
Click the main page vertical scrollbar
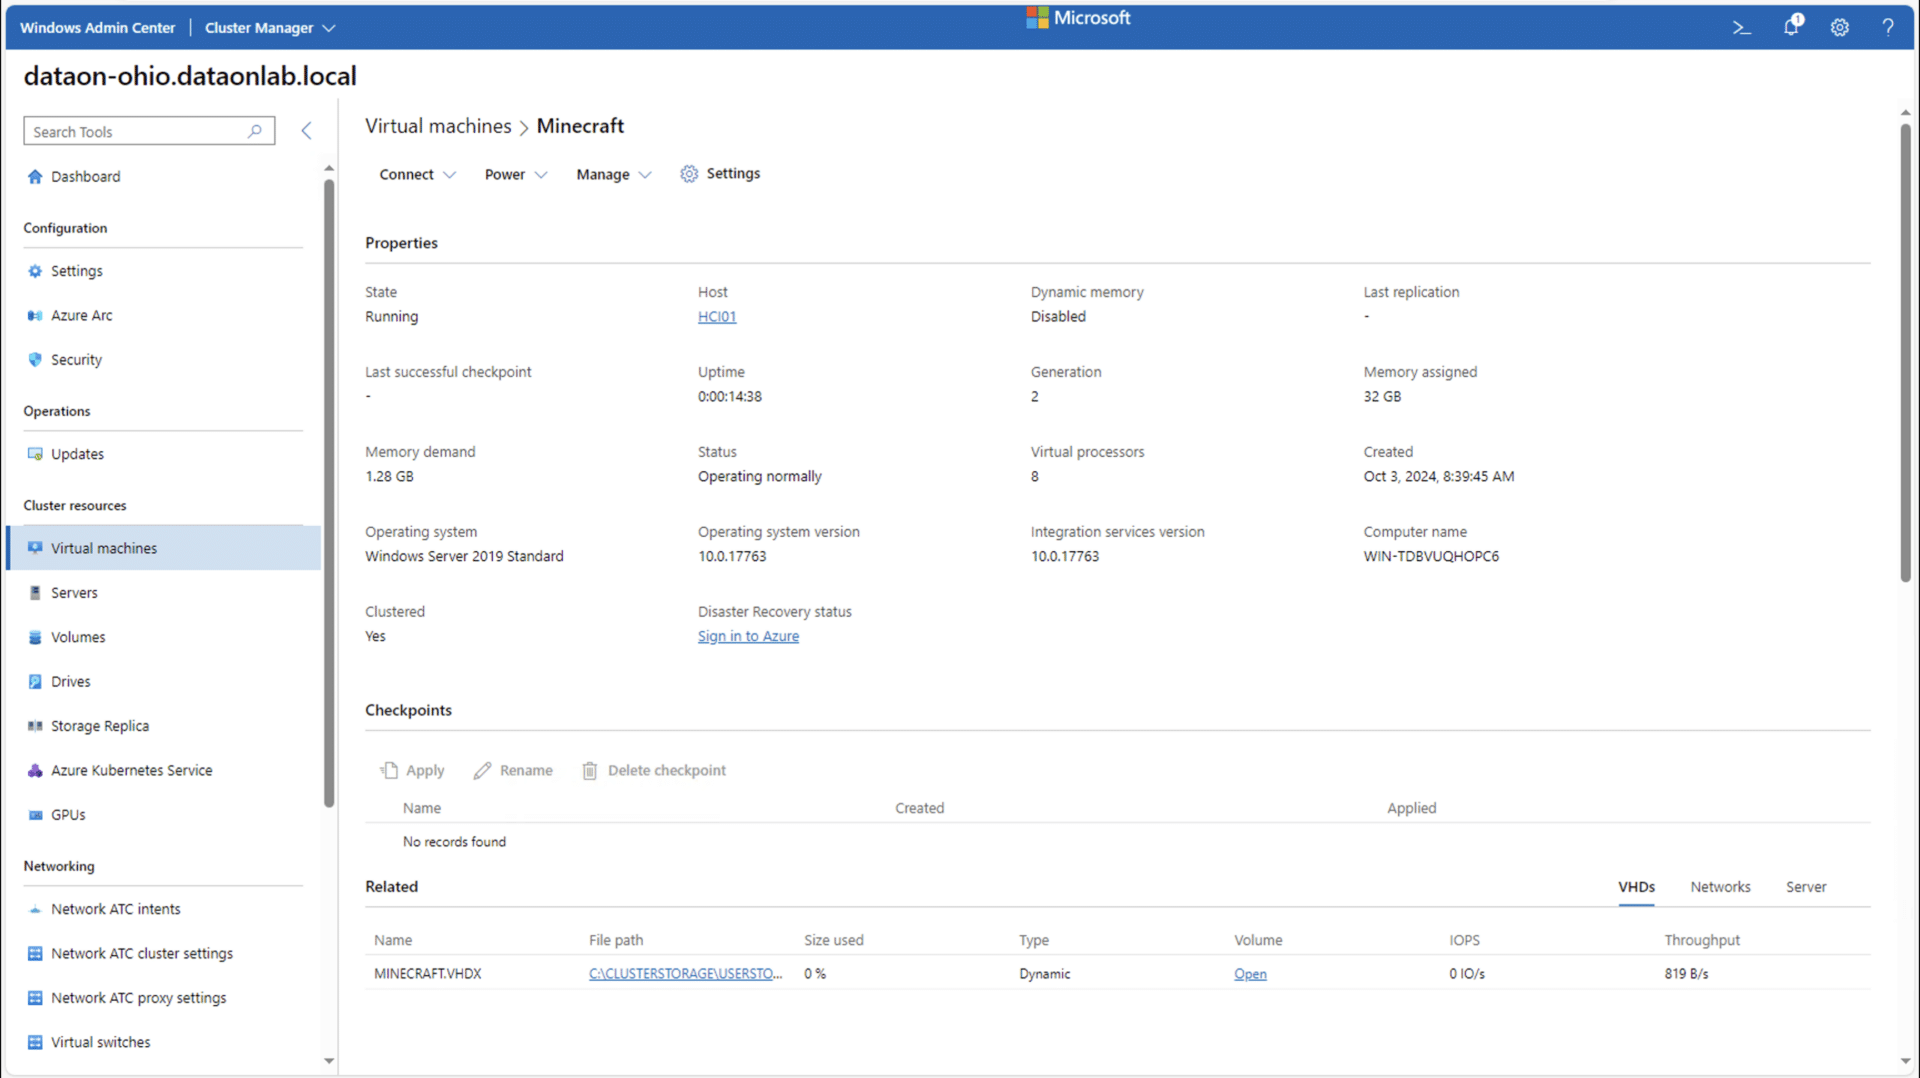pyautogui.click(x=1905, y=351)
